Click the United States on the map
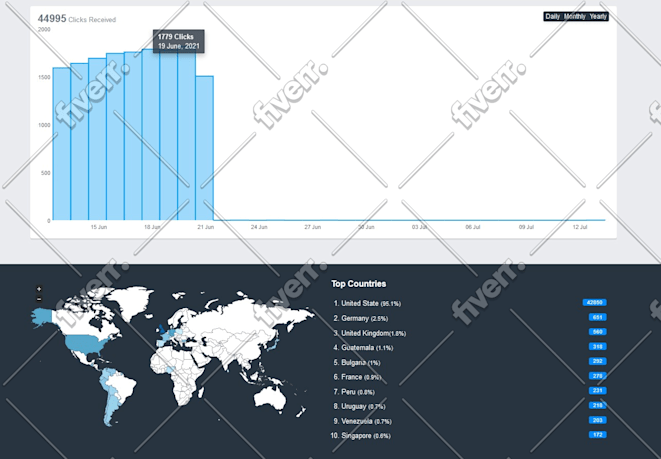 86,344
